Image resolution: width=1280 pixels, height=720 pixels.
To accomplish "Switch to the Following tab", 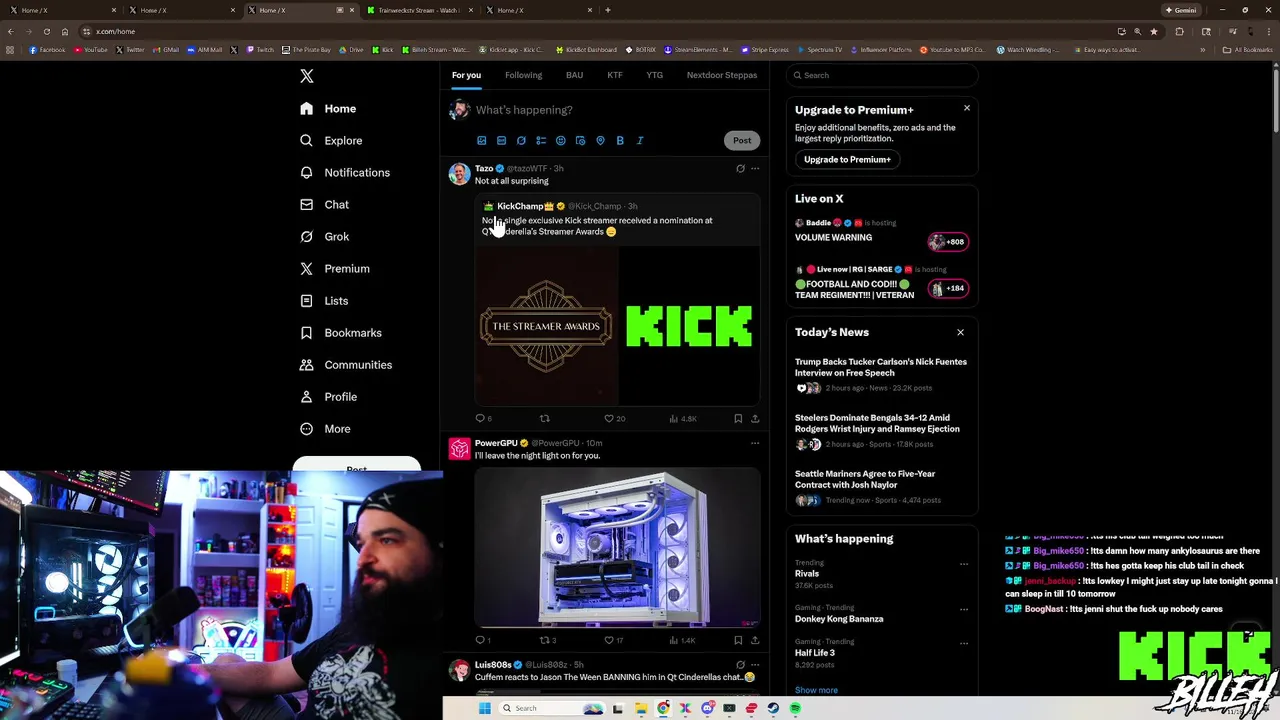I will point(523,75).
